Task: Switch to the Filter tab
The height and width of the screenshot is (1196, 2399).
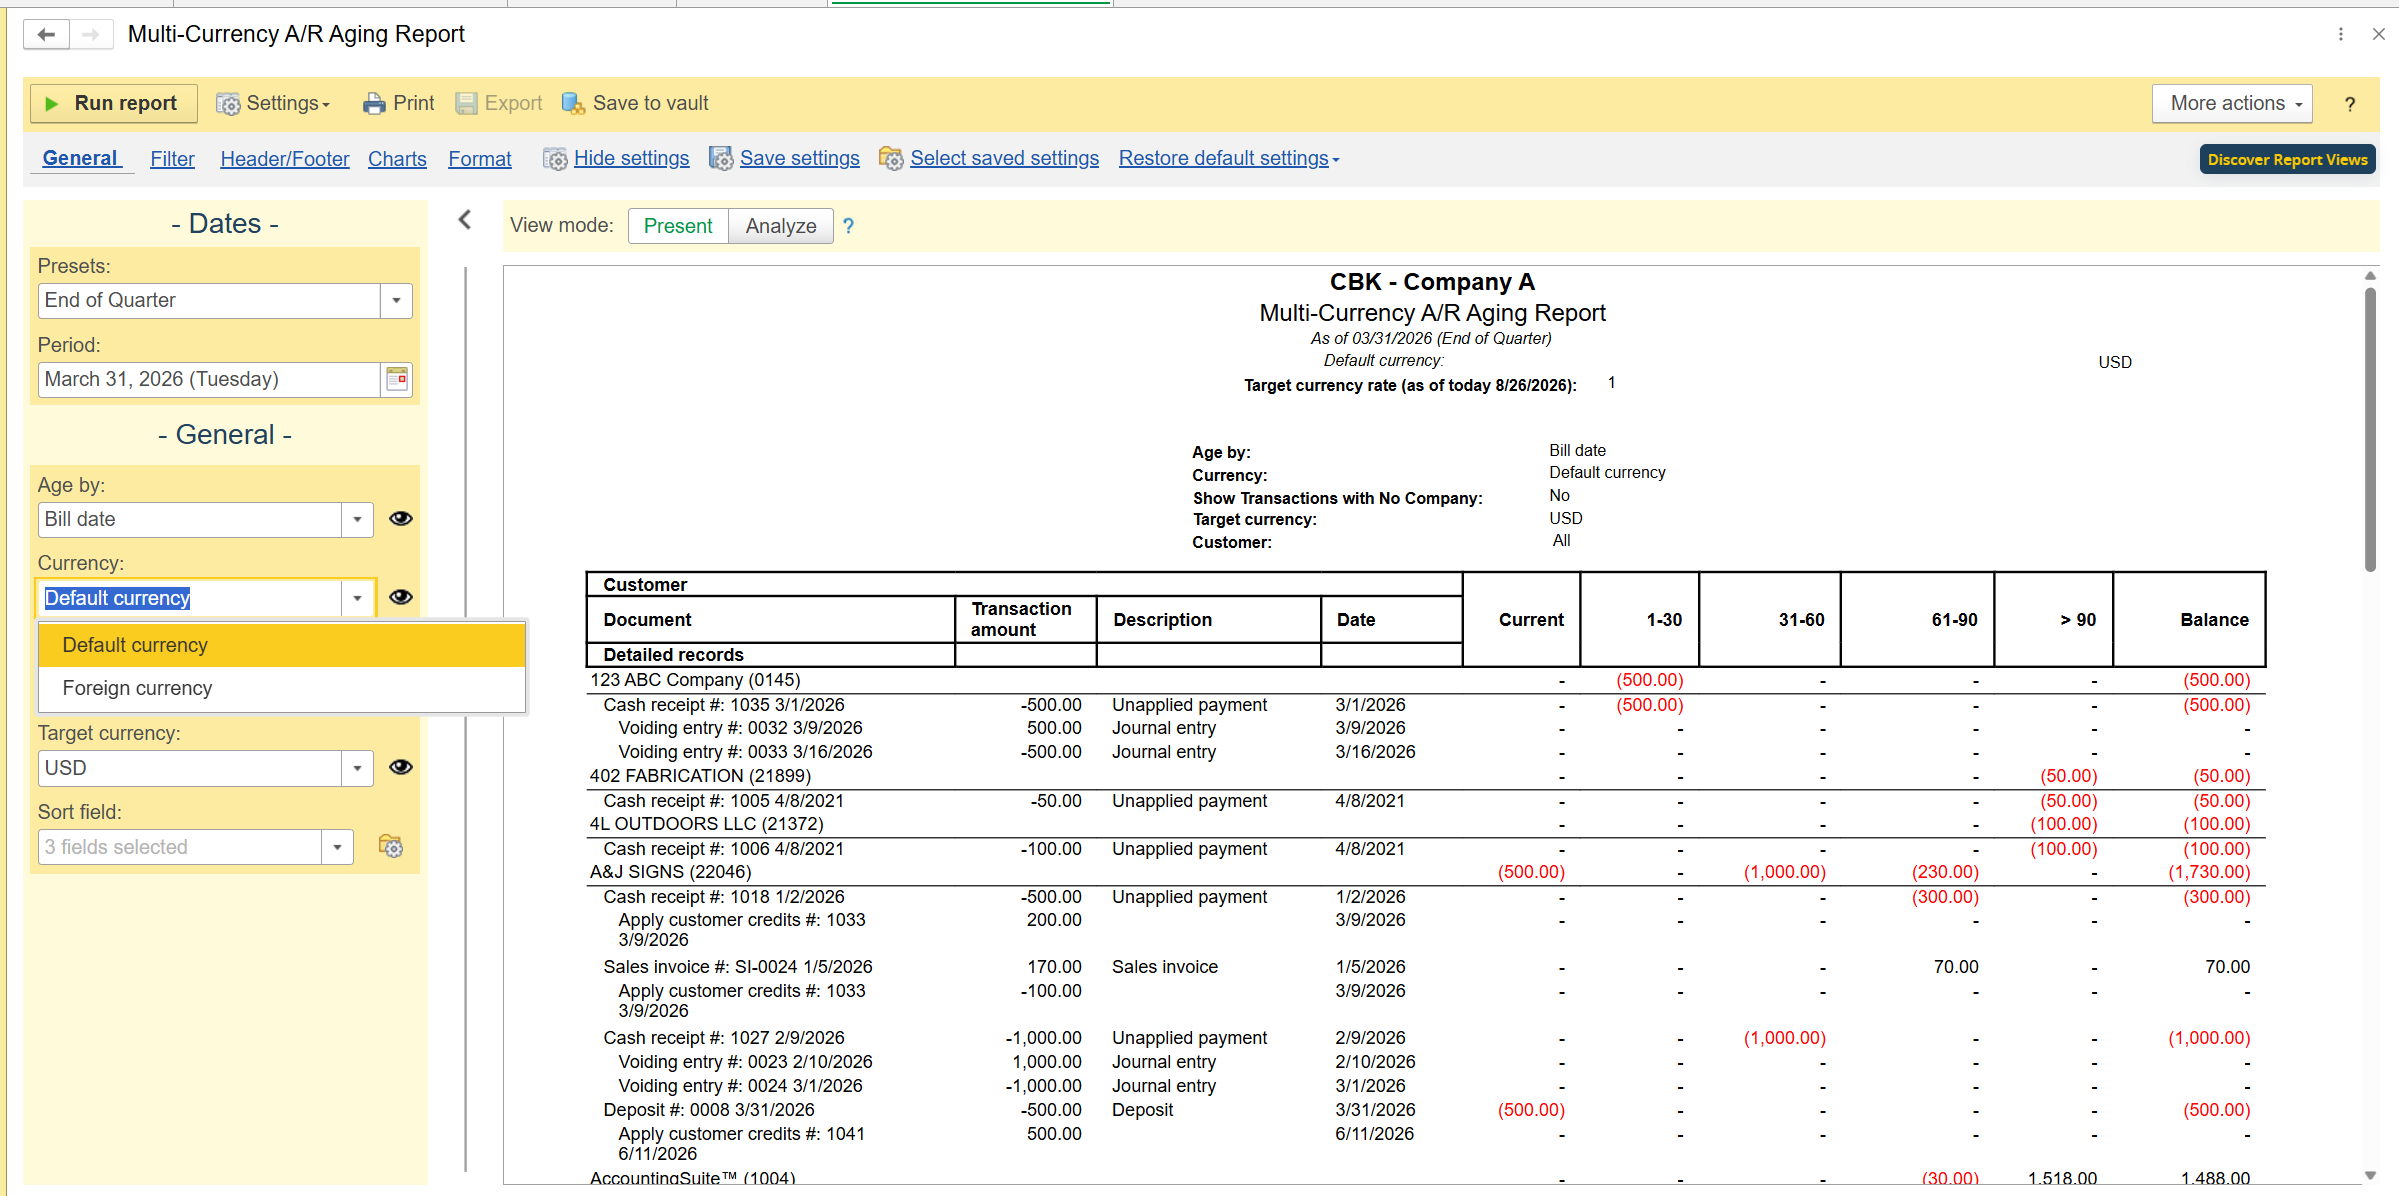Action: [172, 159]
